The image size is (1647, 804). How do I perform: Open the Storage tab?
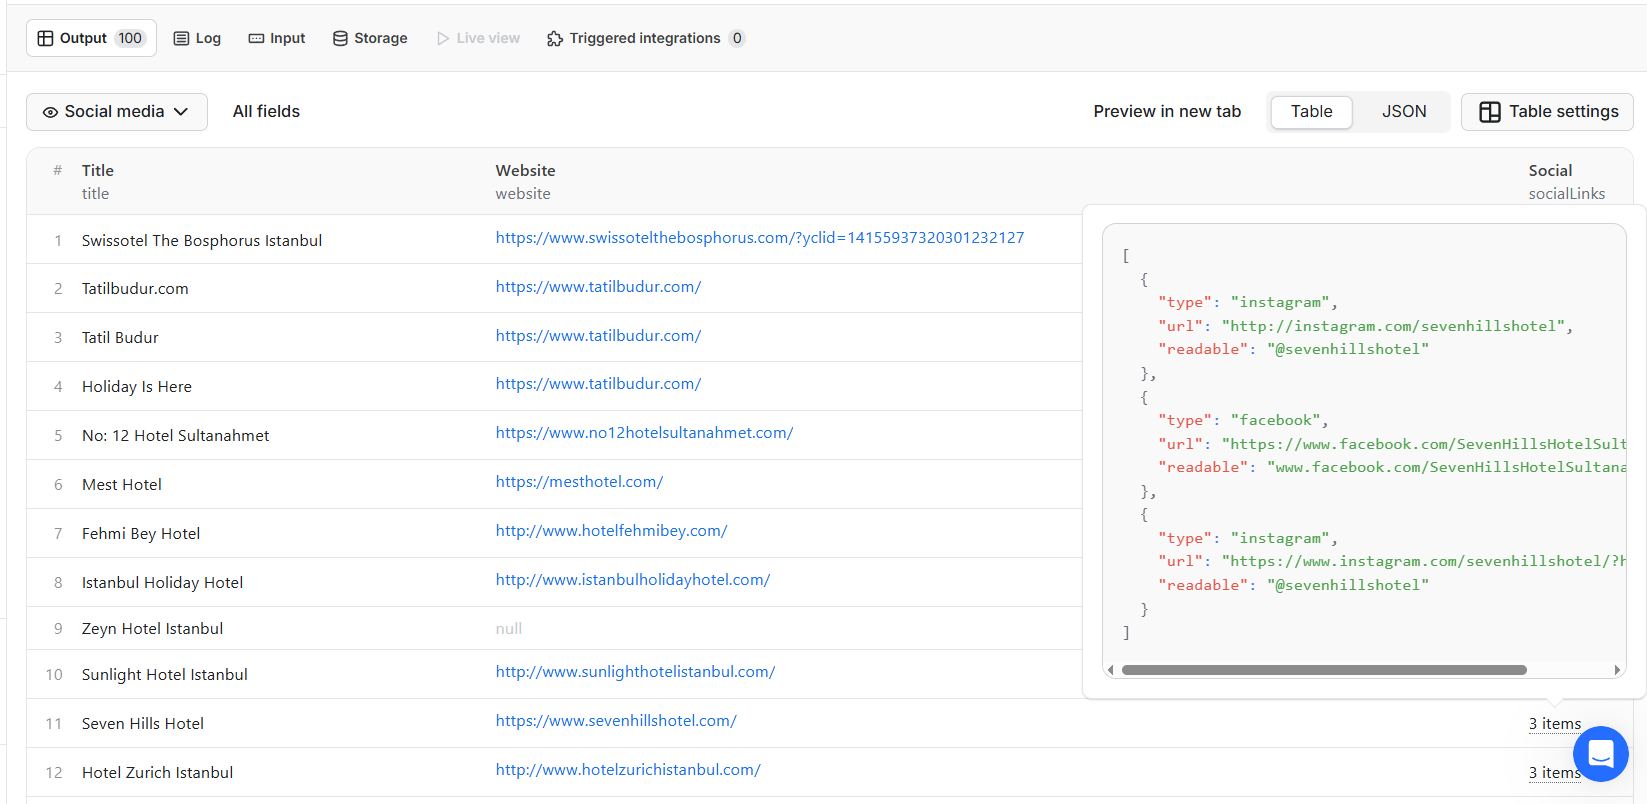[x=370, y=38]
